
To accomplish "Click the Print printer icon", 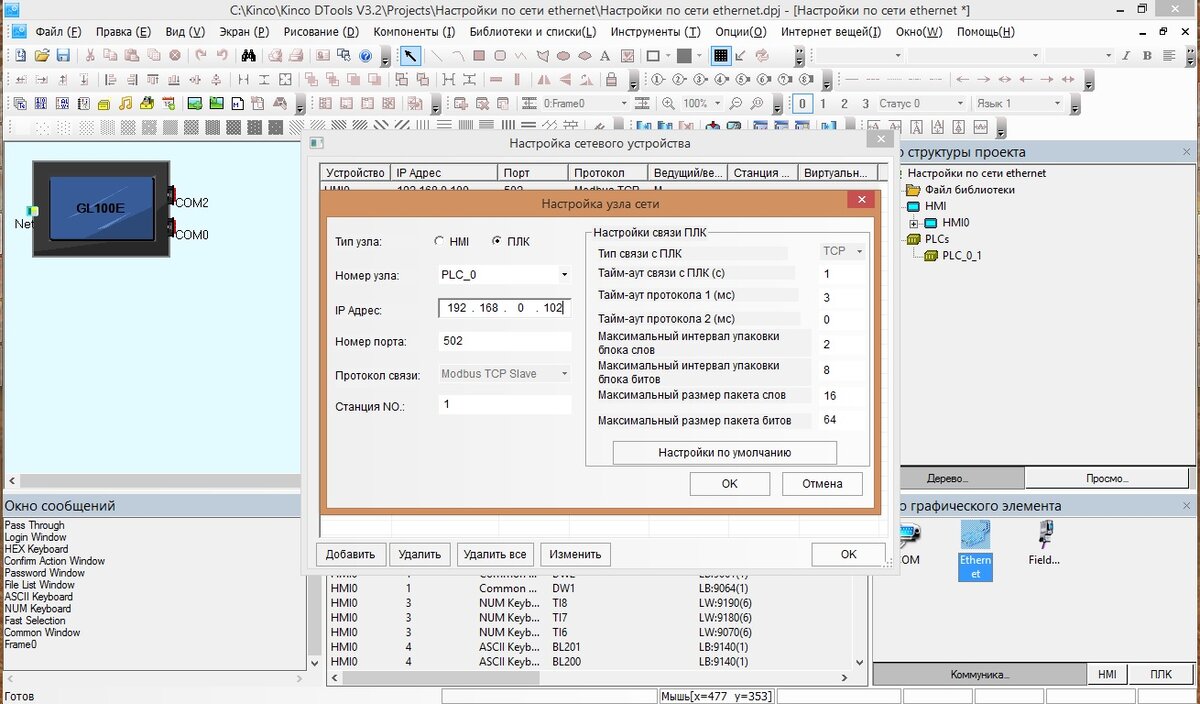I will (x=296, y=55).
